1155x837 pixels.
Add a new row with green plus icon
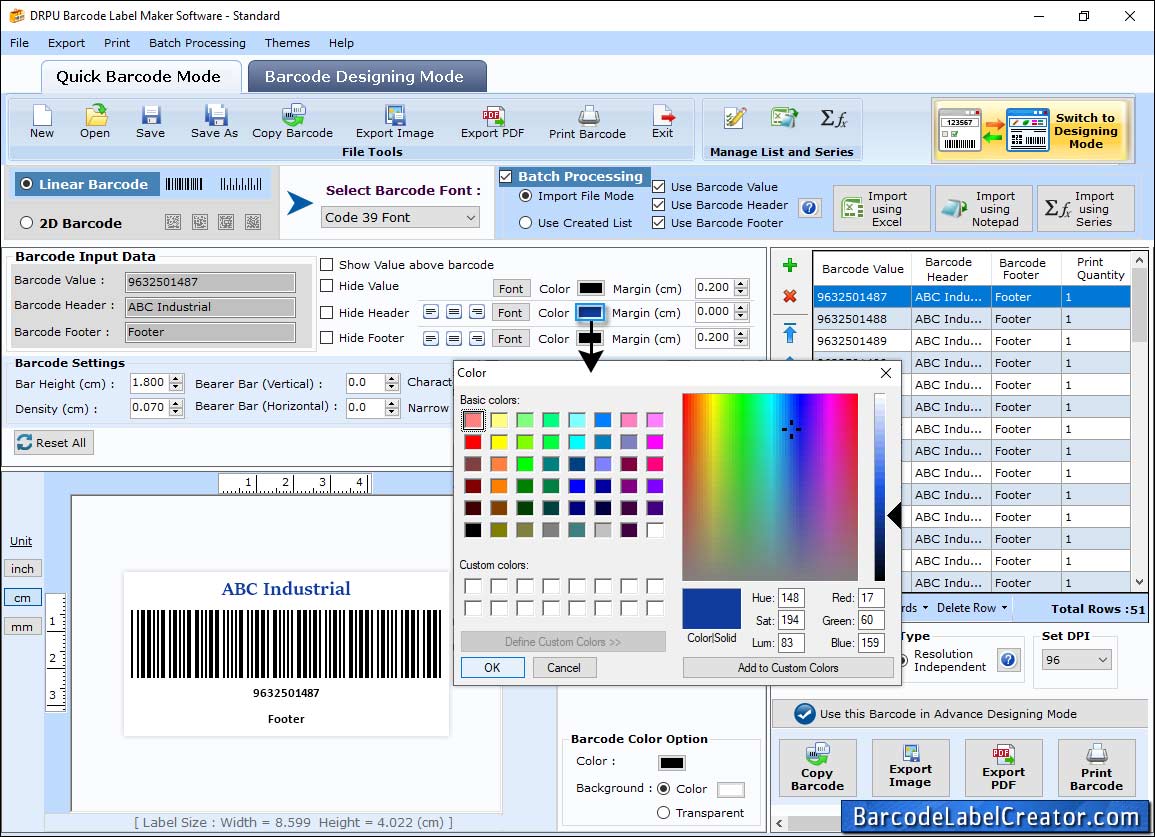(790, 265)
